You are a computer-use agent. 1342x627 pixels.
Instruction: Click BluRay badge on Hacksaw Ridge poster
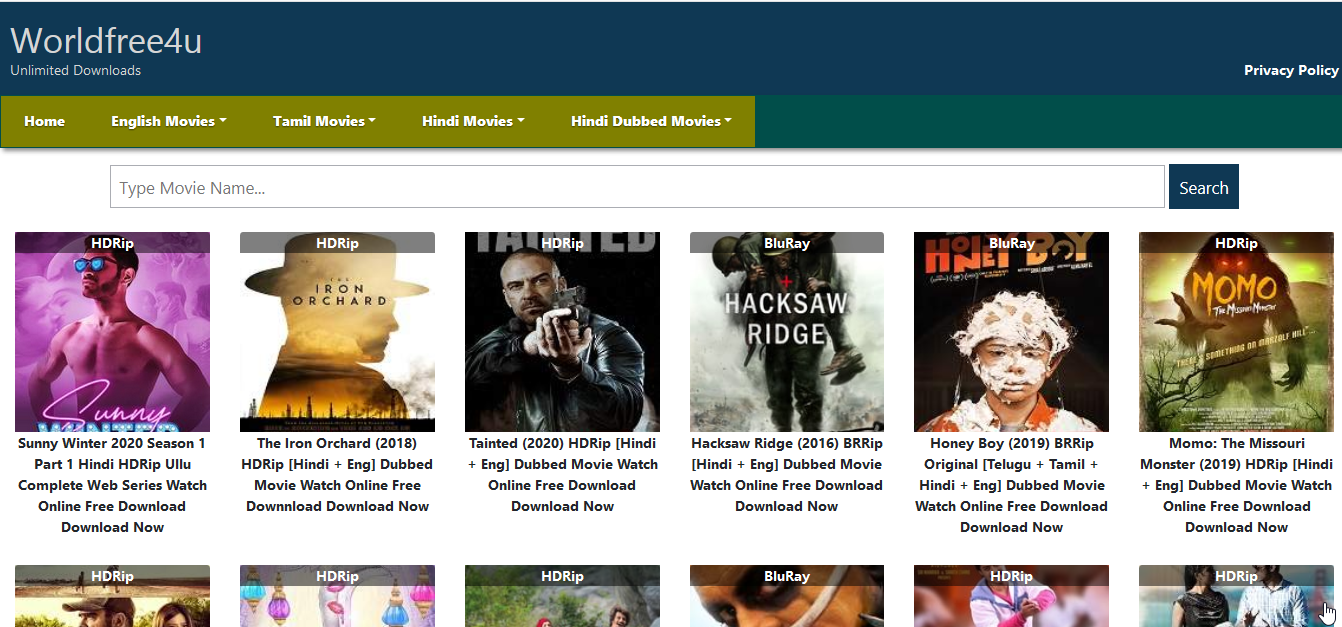click(787, 243)
